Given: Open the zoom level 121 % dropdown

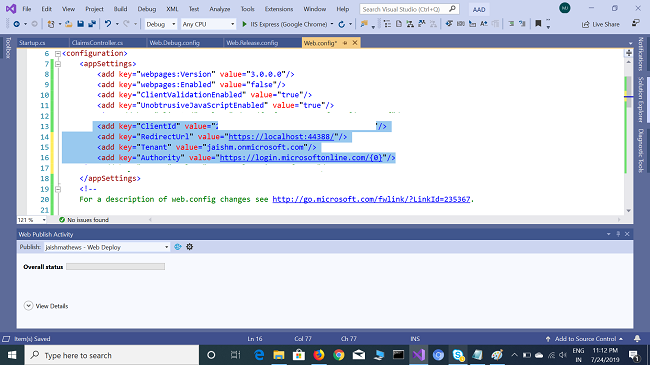Looking at the screenshot, I should (32, 220).
